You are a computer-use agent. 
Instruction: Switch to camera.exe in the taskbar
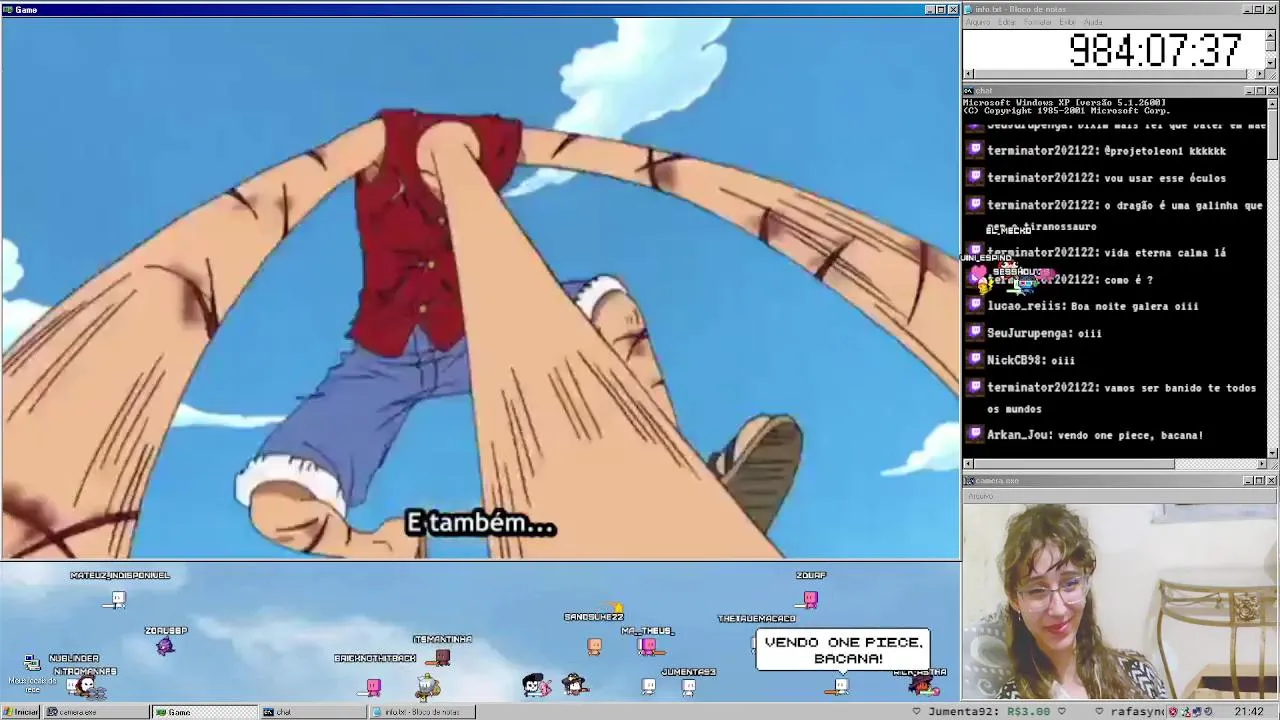(x=96, y=712)
